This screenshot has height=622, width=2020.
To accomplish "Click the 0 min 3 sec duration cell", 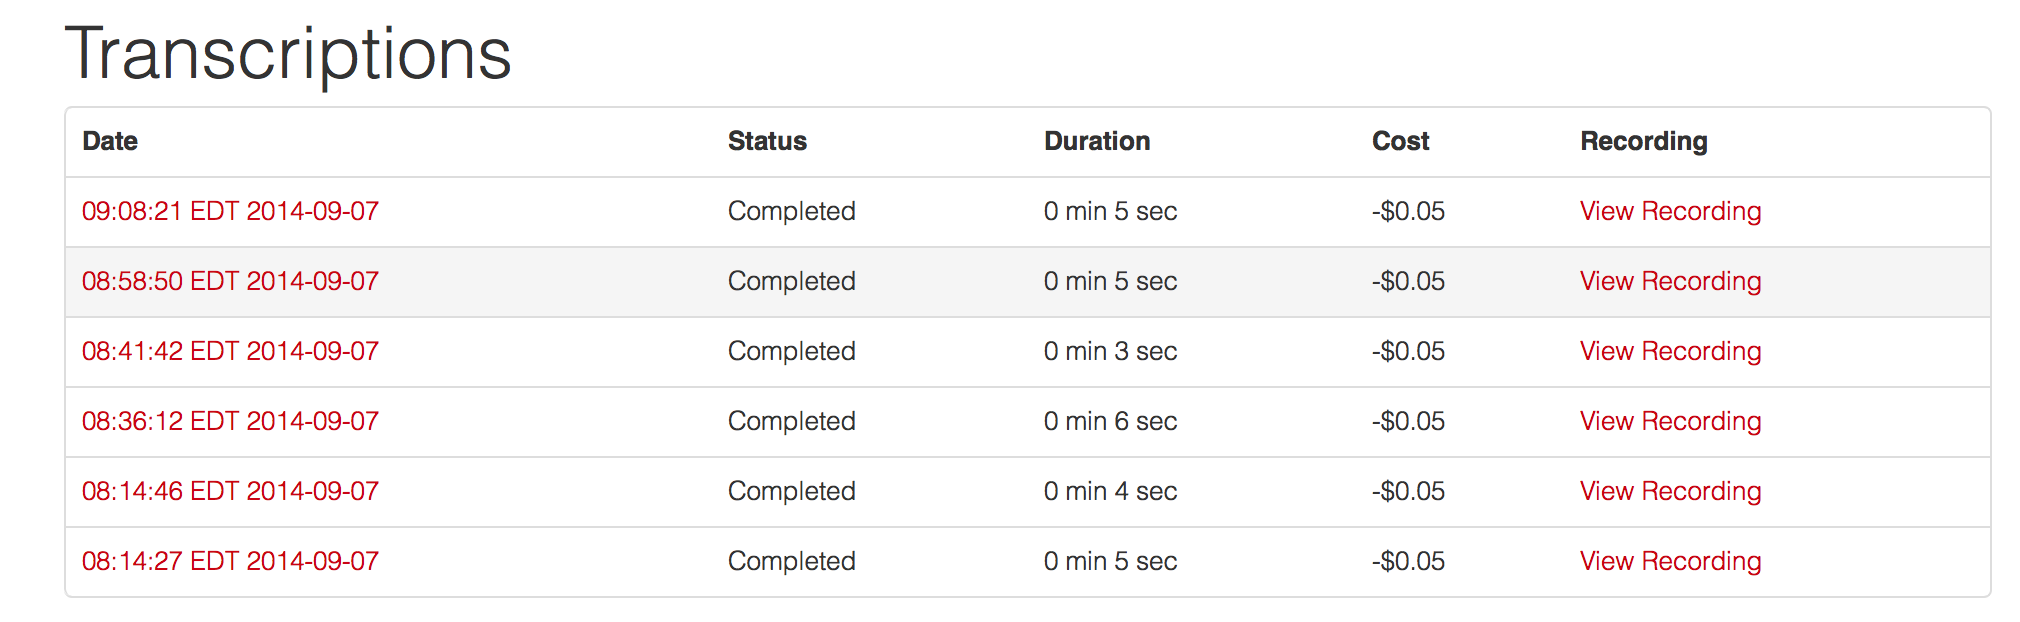I will click(1110, 351).
